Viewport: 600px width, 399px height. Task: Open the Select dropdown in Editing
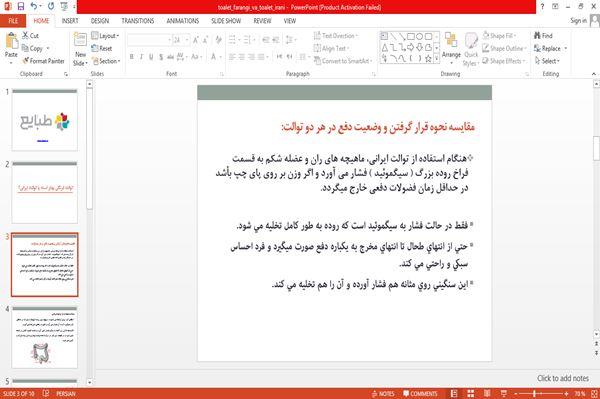[547, 61]
